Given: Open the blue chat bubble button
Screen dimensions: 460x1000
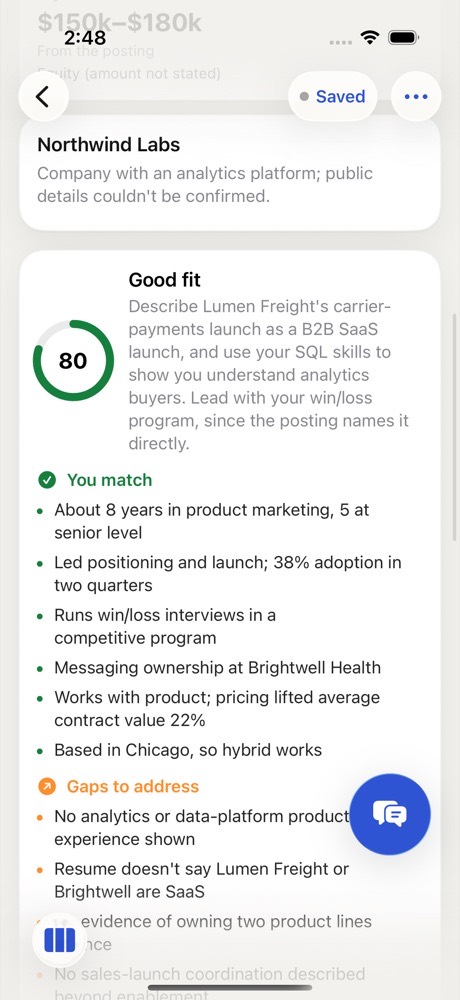Looking at the screenshot, I should [x=390, y=814].
